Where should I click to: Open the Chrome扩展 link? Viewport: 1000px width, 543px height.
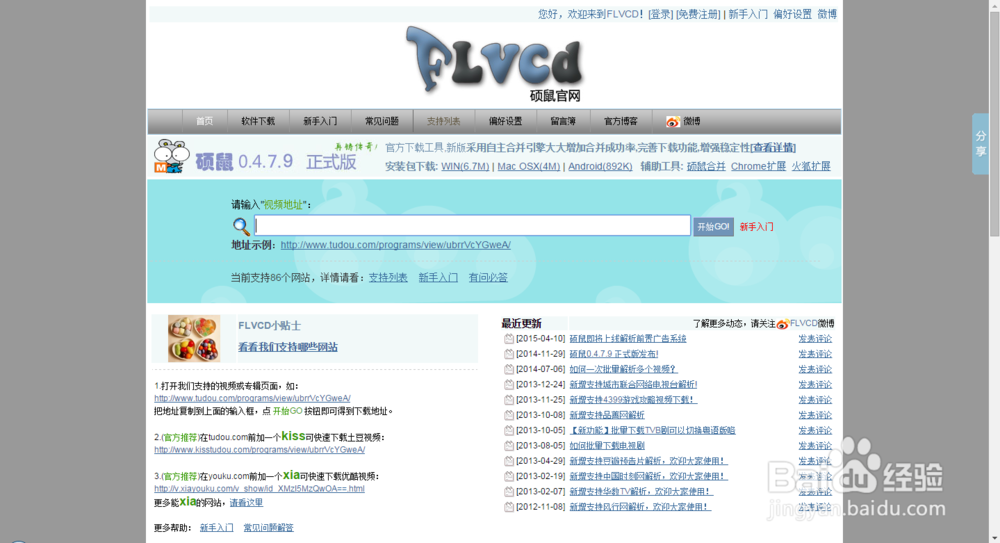click(x=758, y=167)
